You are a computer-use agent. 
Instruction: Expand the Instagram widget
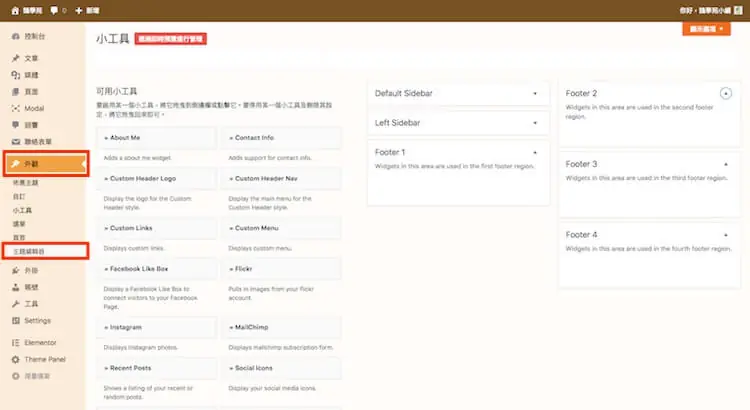coord(156,327)
